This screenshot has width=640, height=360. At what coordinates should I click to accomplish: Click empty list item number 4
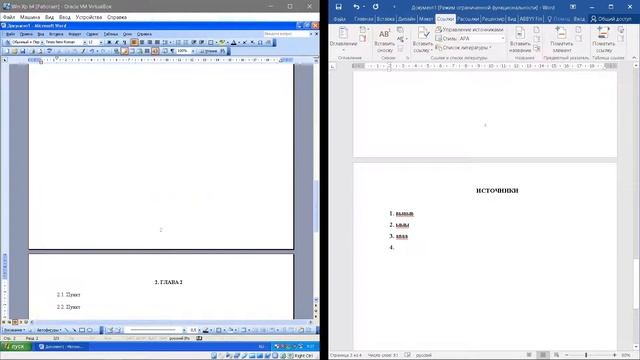tap(392, 247)
